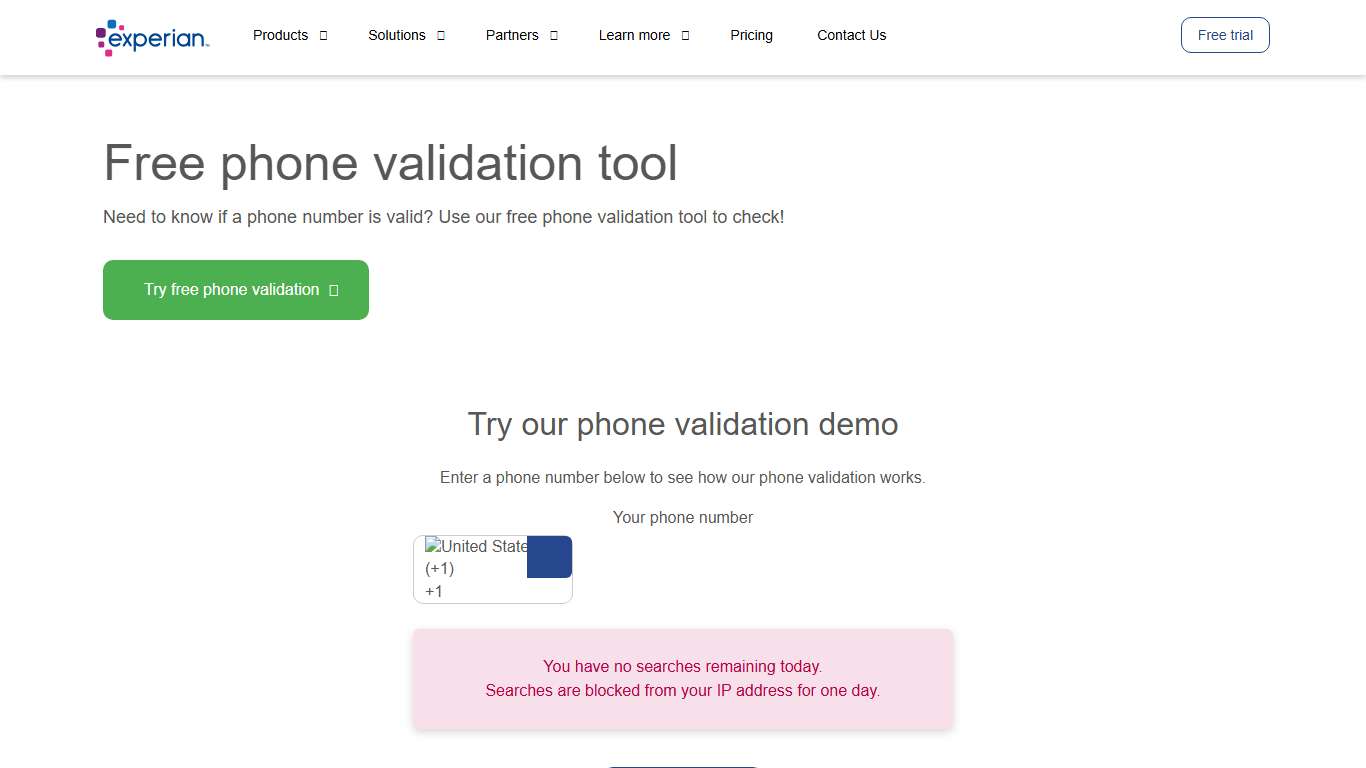Screen dimensions: 1366x768
Task: Click the chevron icon beside Partners
Action: coord(553,35)
